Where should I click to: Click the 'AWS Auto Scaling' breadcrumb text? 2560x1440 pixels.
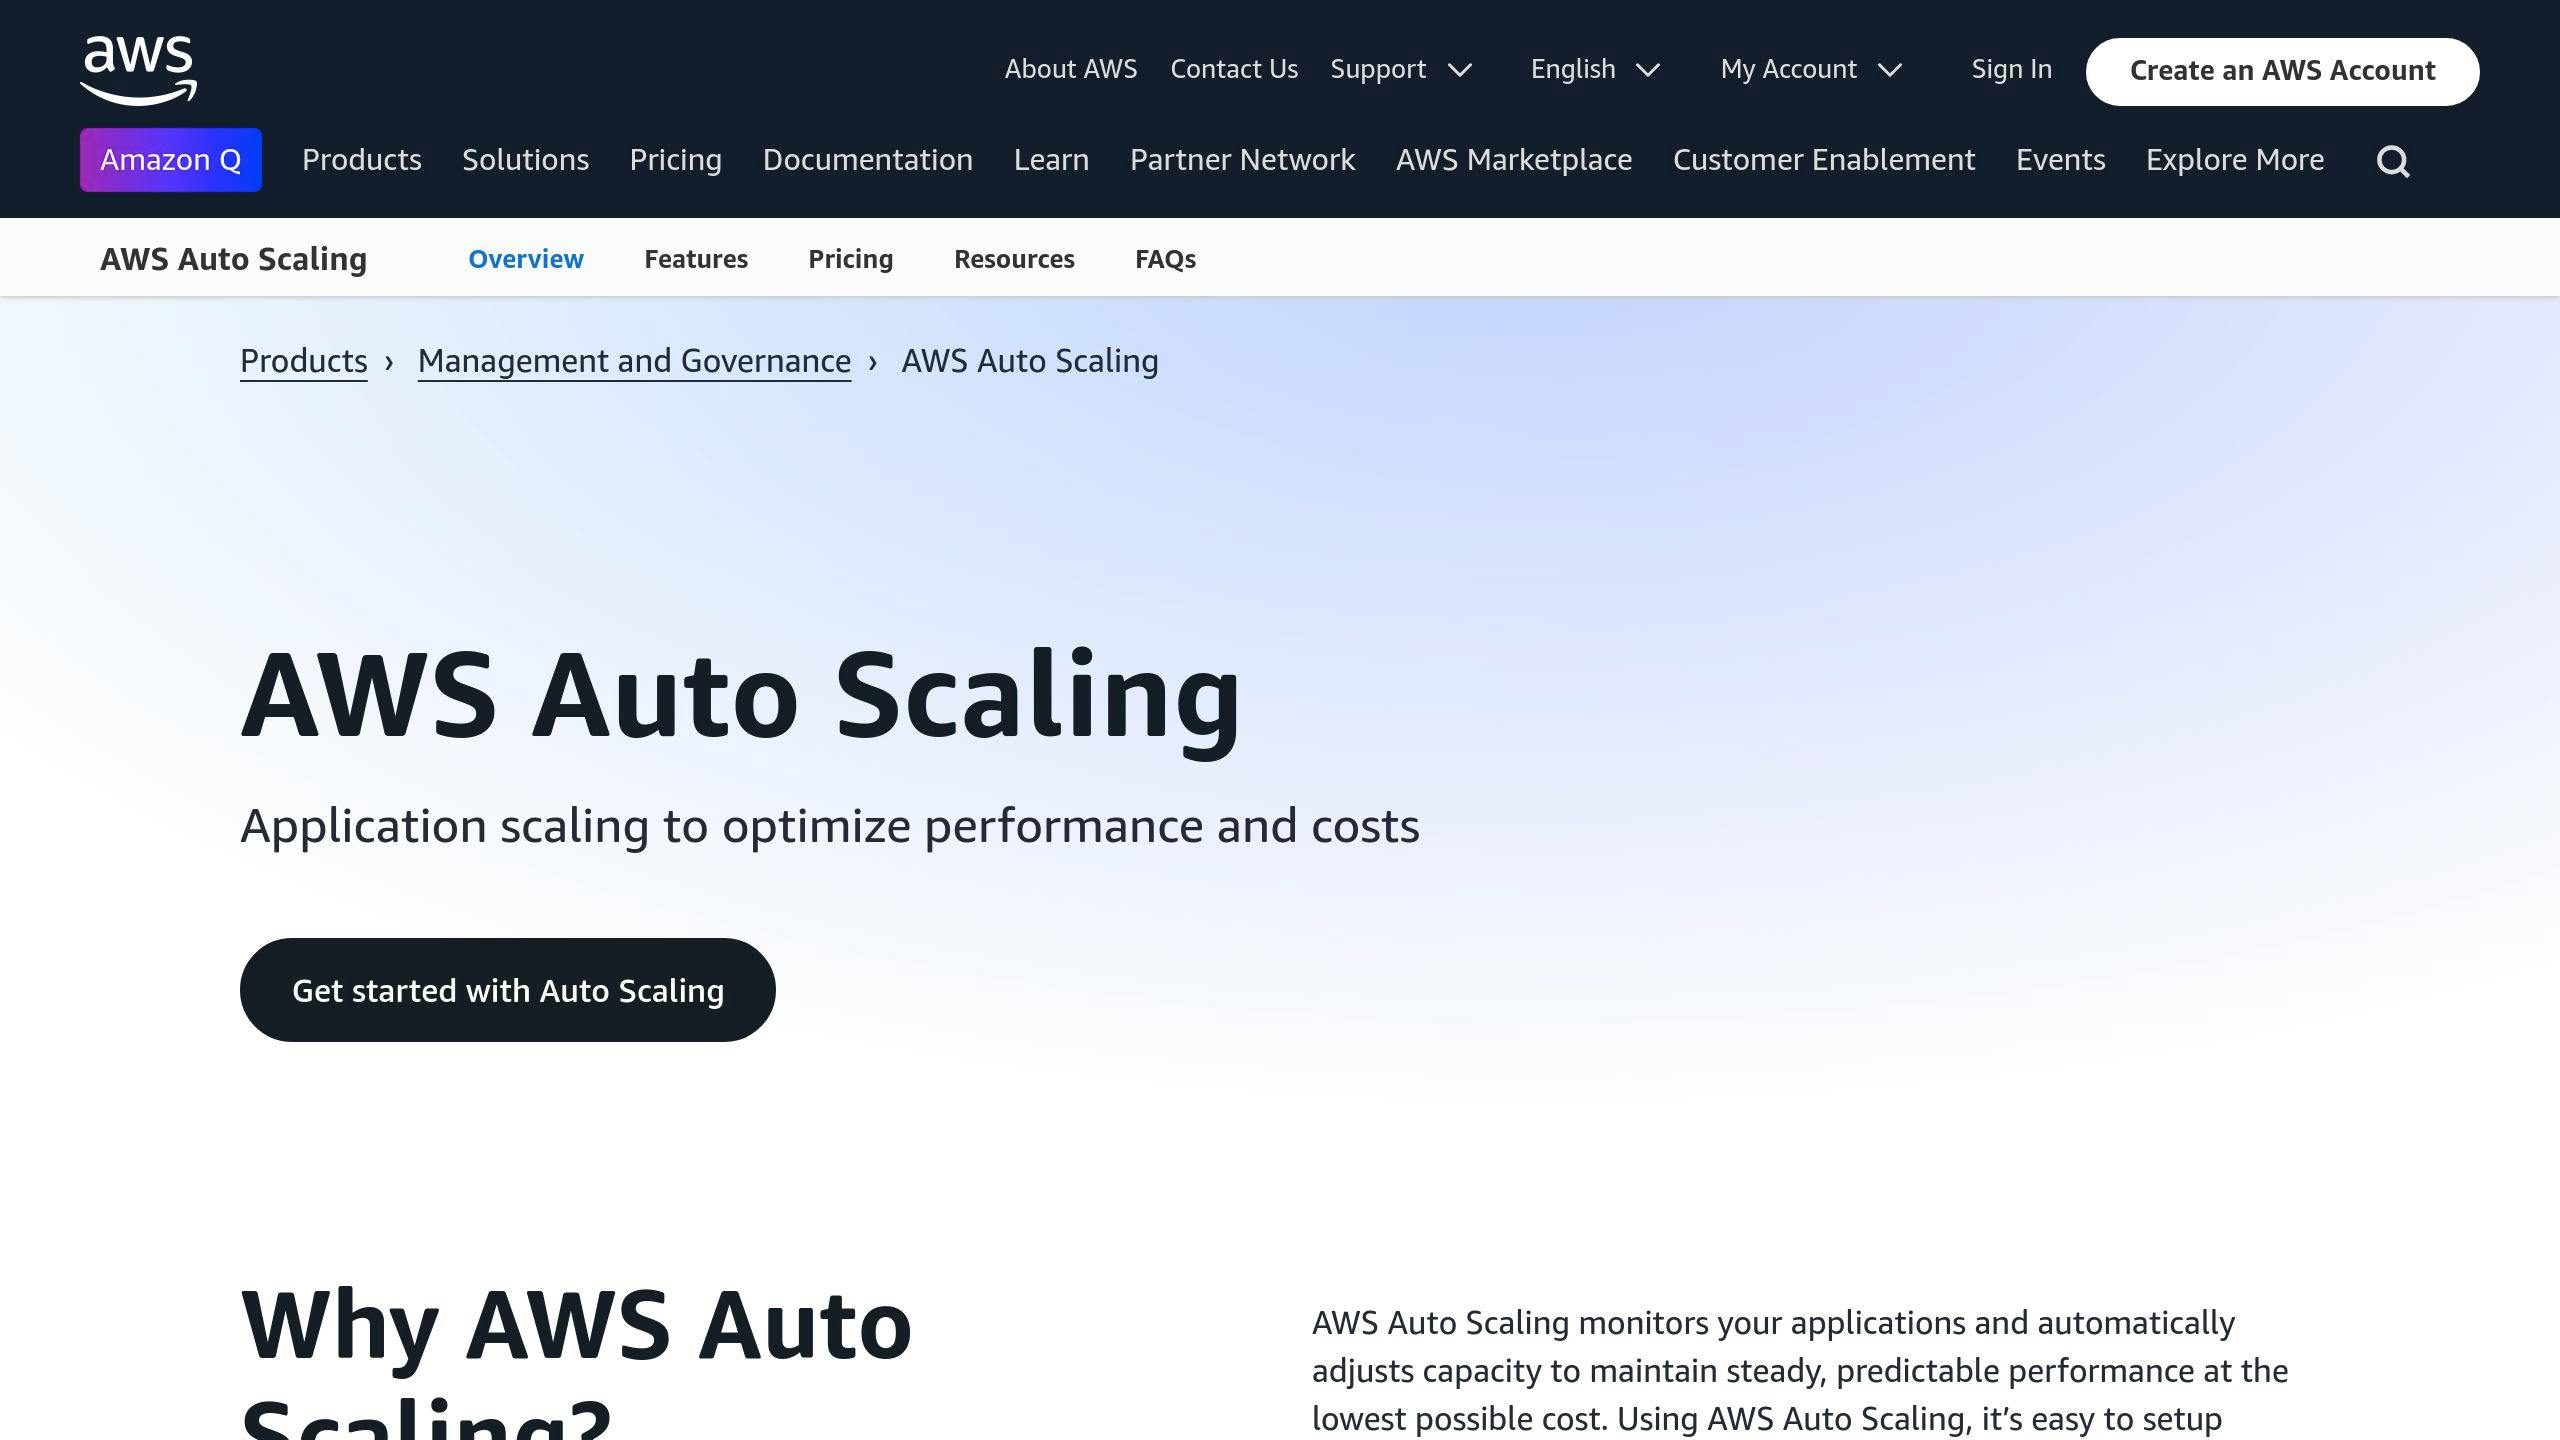coord(1030,361)
